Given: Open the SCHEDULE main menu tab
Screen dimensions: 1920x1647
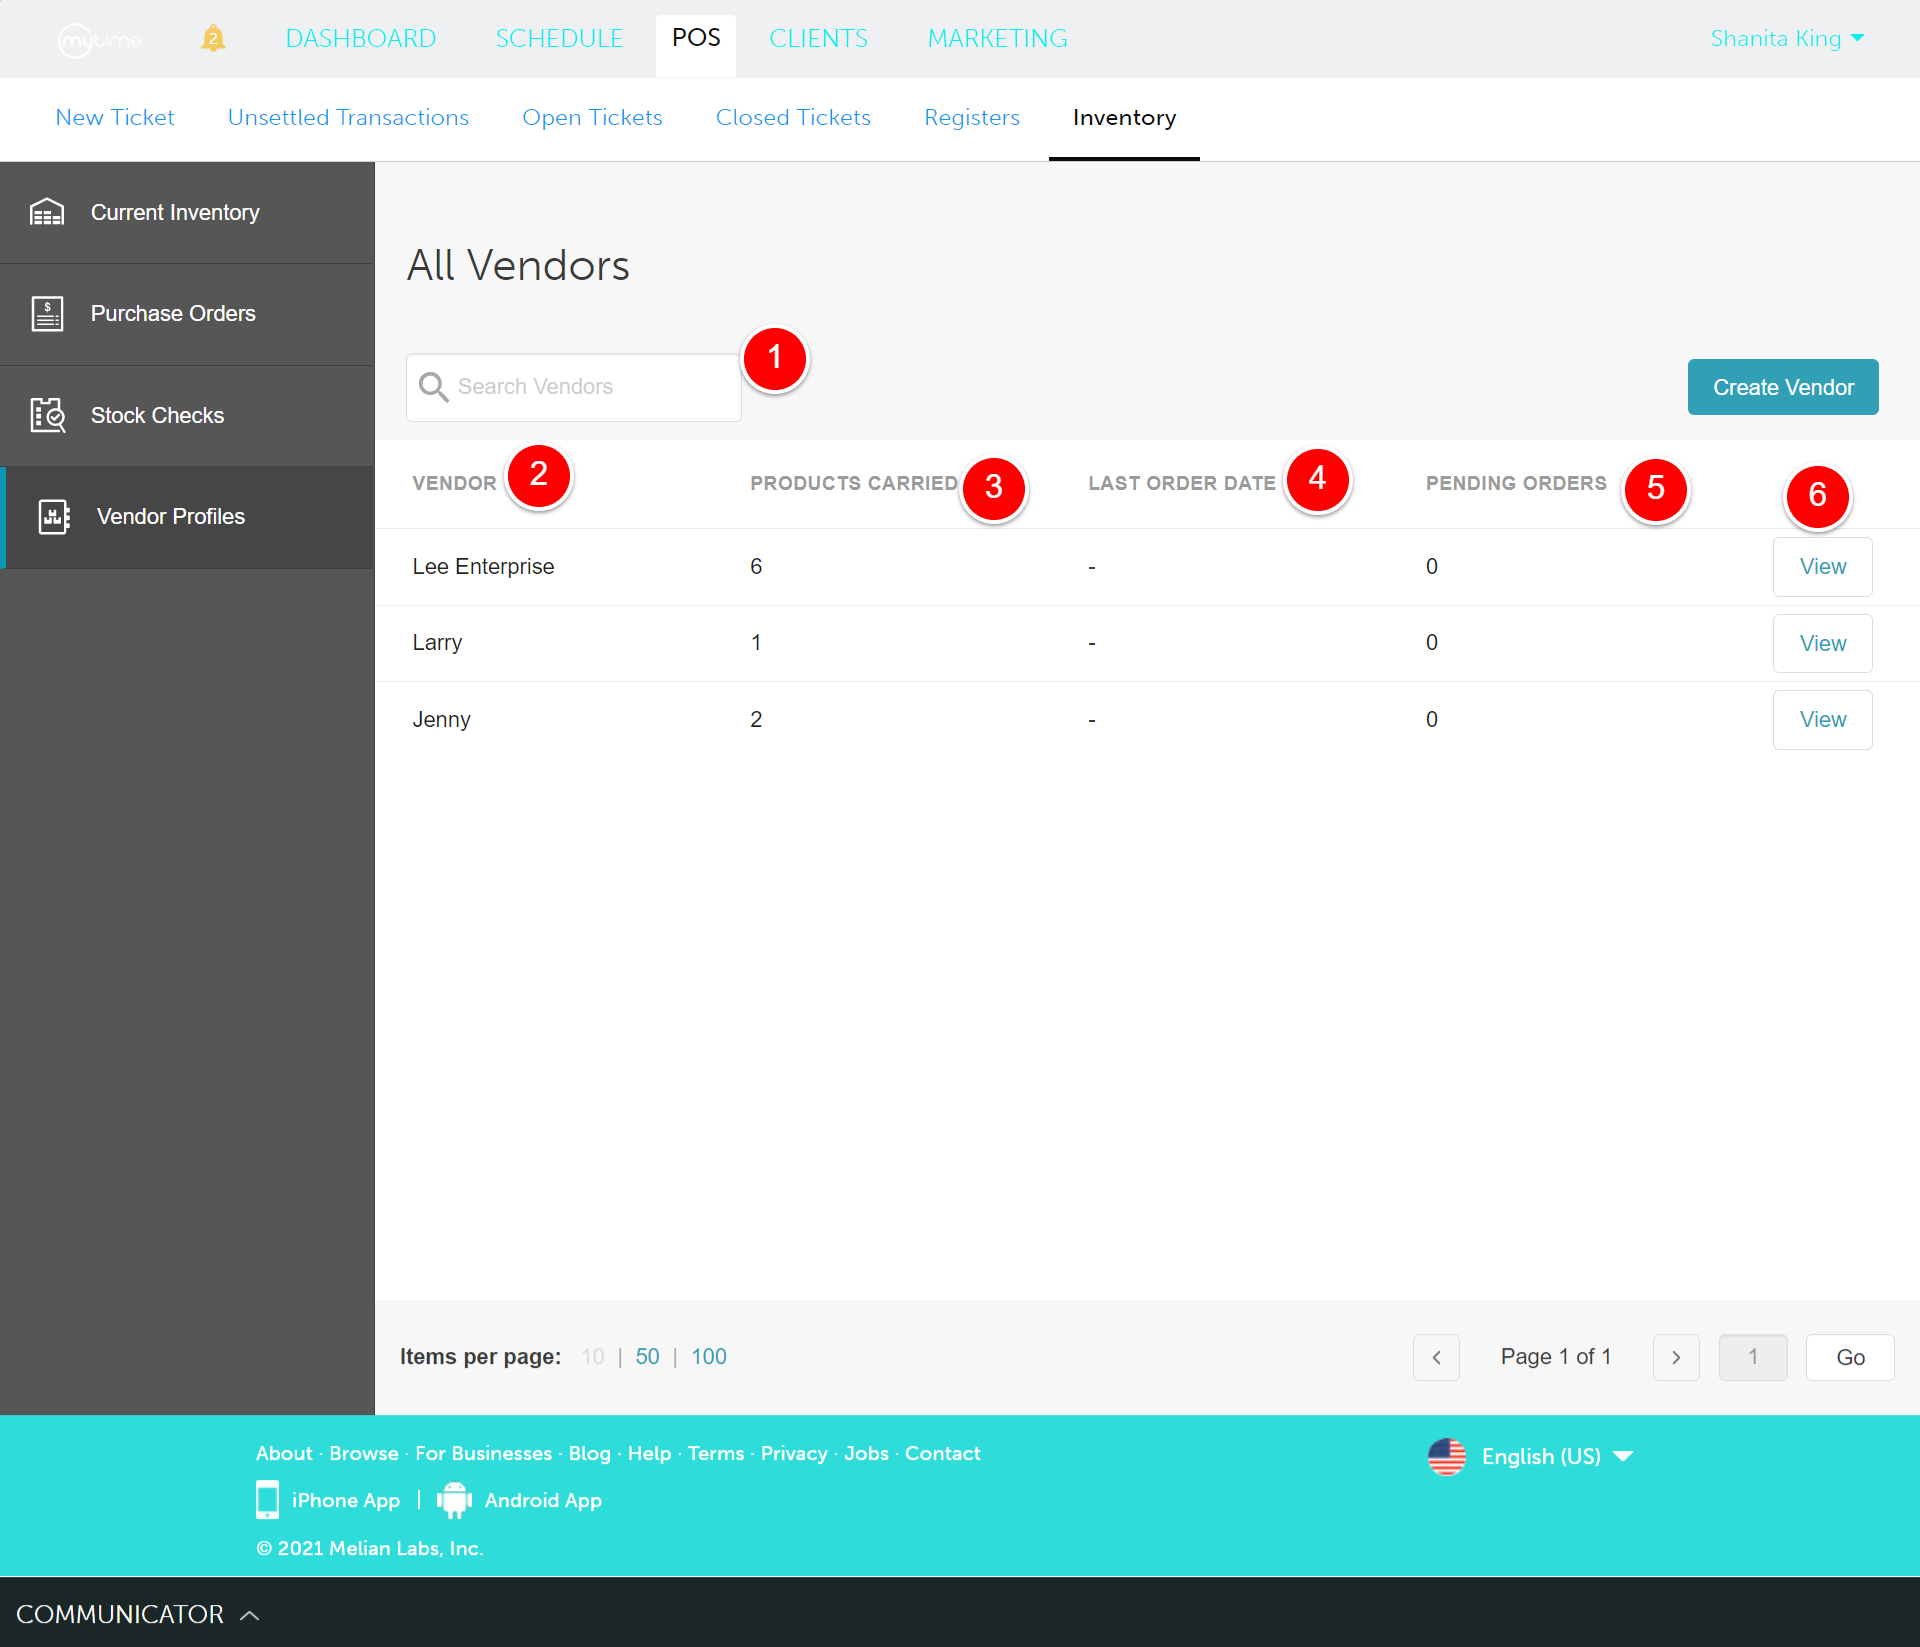Looking at the screenshot, I should click(x=559, y=39).
